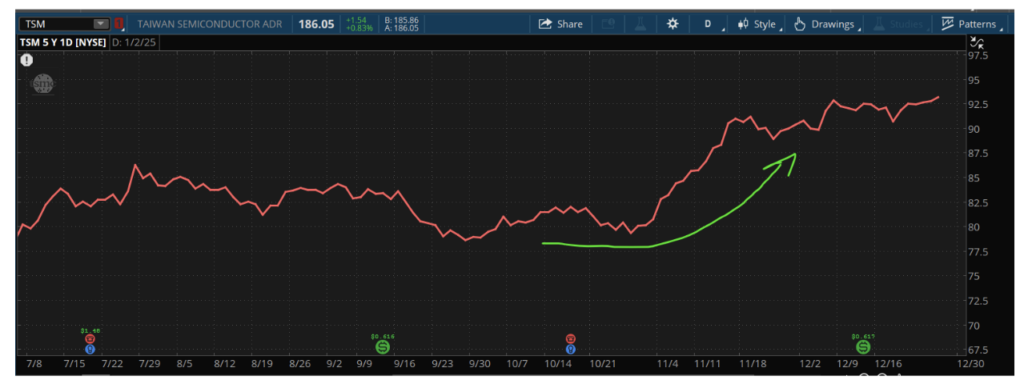The width and height of the screenshot is (1024, 384).
Task: Click the TSM symbol input field
Action: 65,24
